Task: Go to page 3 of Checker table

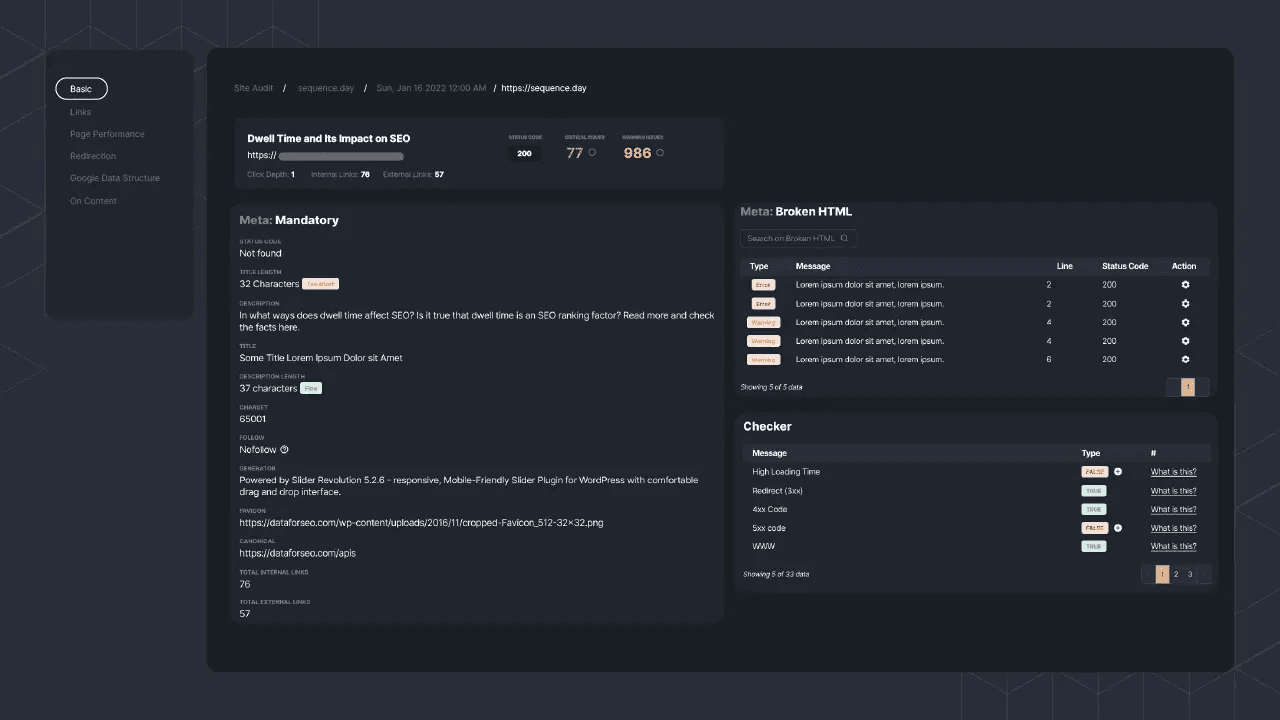Action: [x=1190, y=574]
